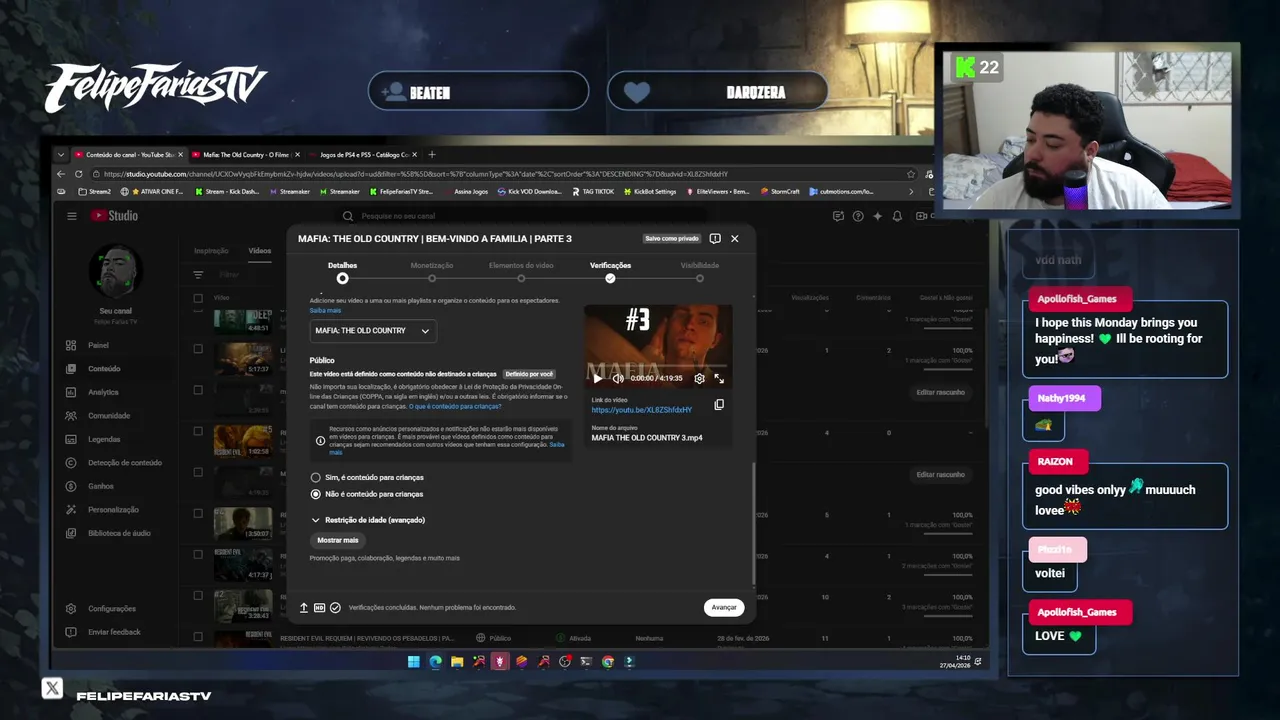Check the box for the 3:28:43 video row
This screenshot has height=720, width=1280.
(198, 596)
